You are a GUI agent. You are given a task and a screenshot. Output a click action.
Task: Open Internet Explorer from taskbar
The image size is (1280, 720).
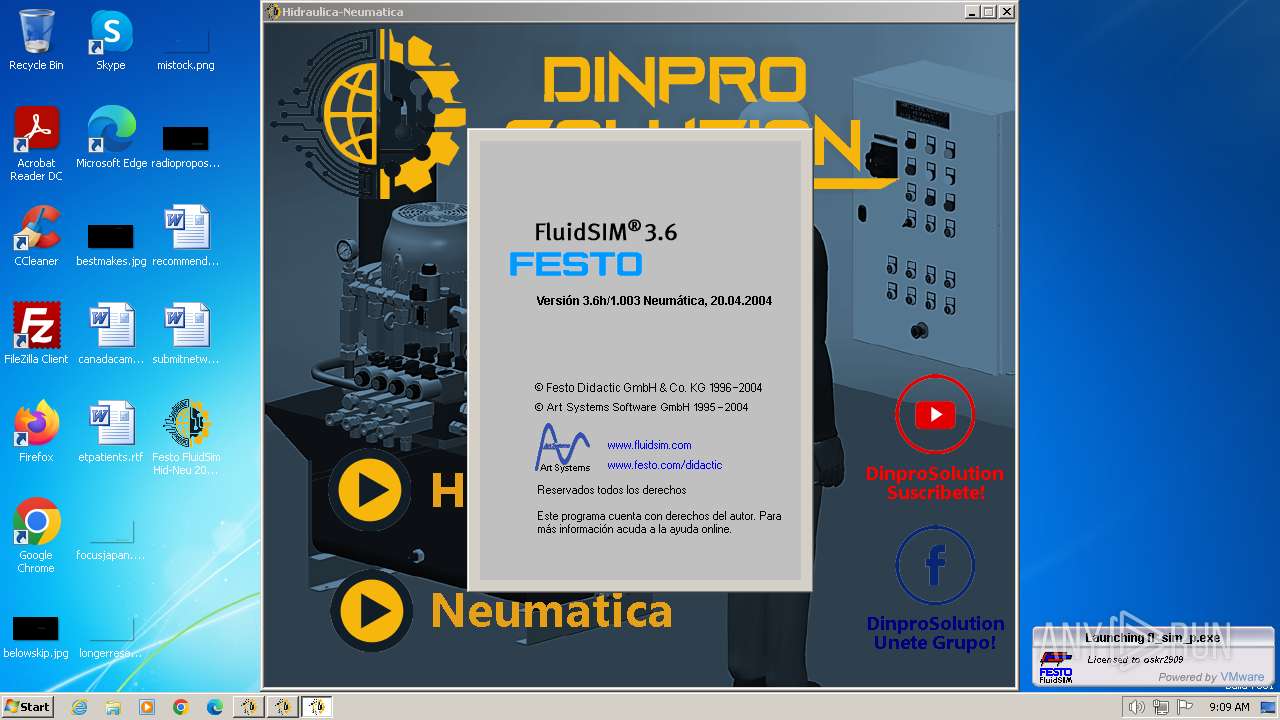[x=80, y=707]
